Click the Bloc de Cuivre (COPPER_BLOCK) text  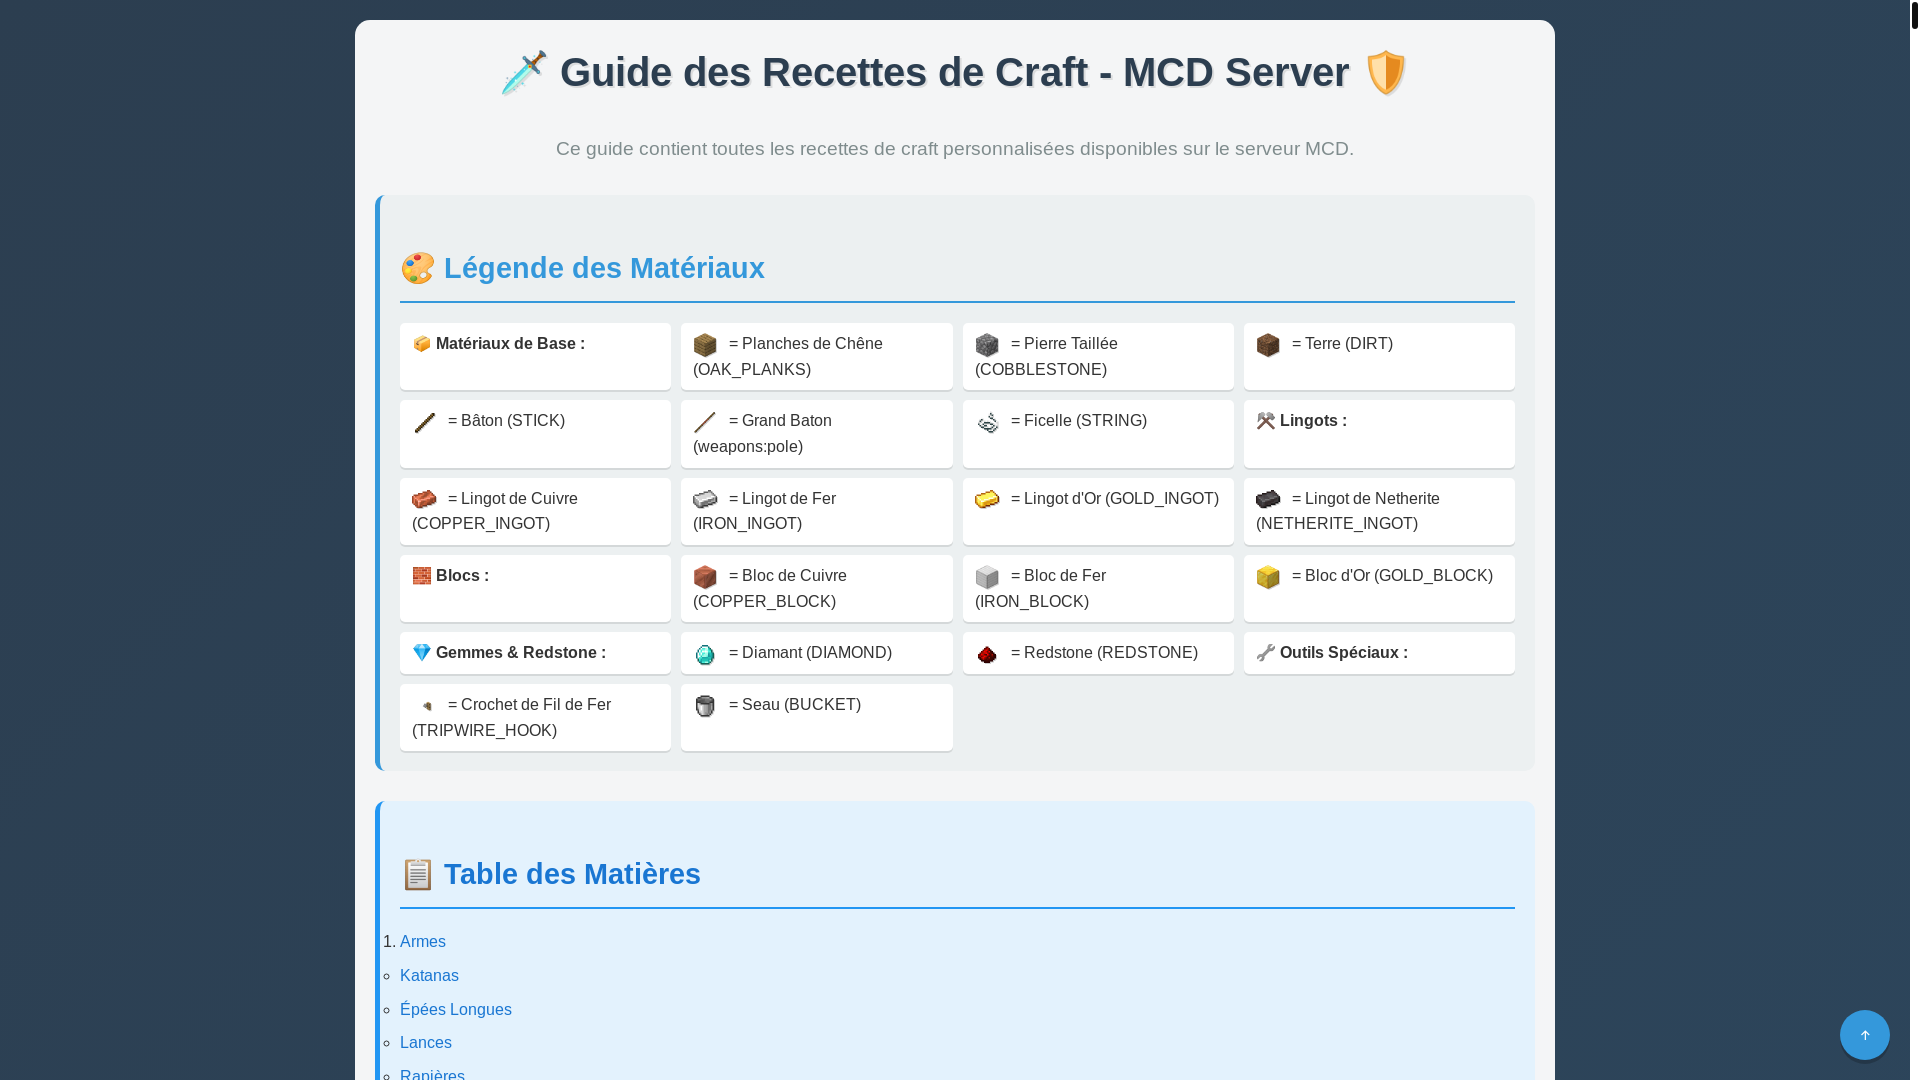[770, 589]
